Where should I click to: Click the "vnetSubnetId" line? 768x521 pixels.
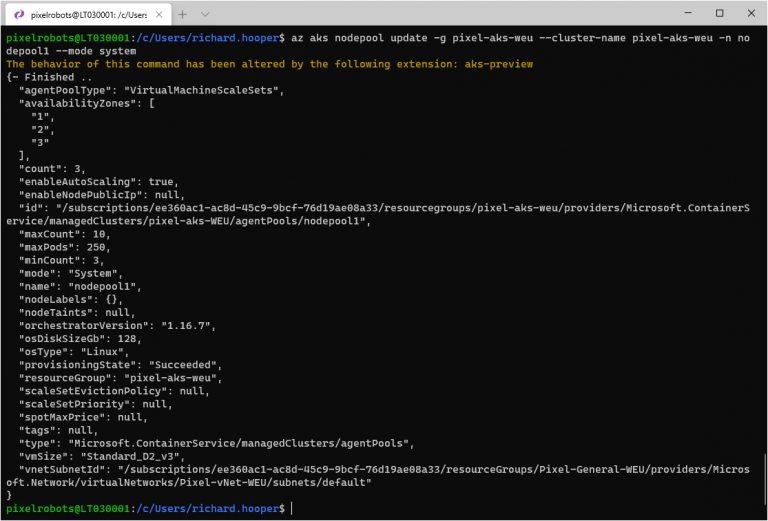tap(384, 470)
